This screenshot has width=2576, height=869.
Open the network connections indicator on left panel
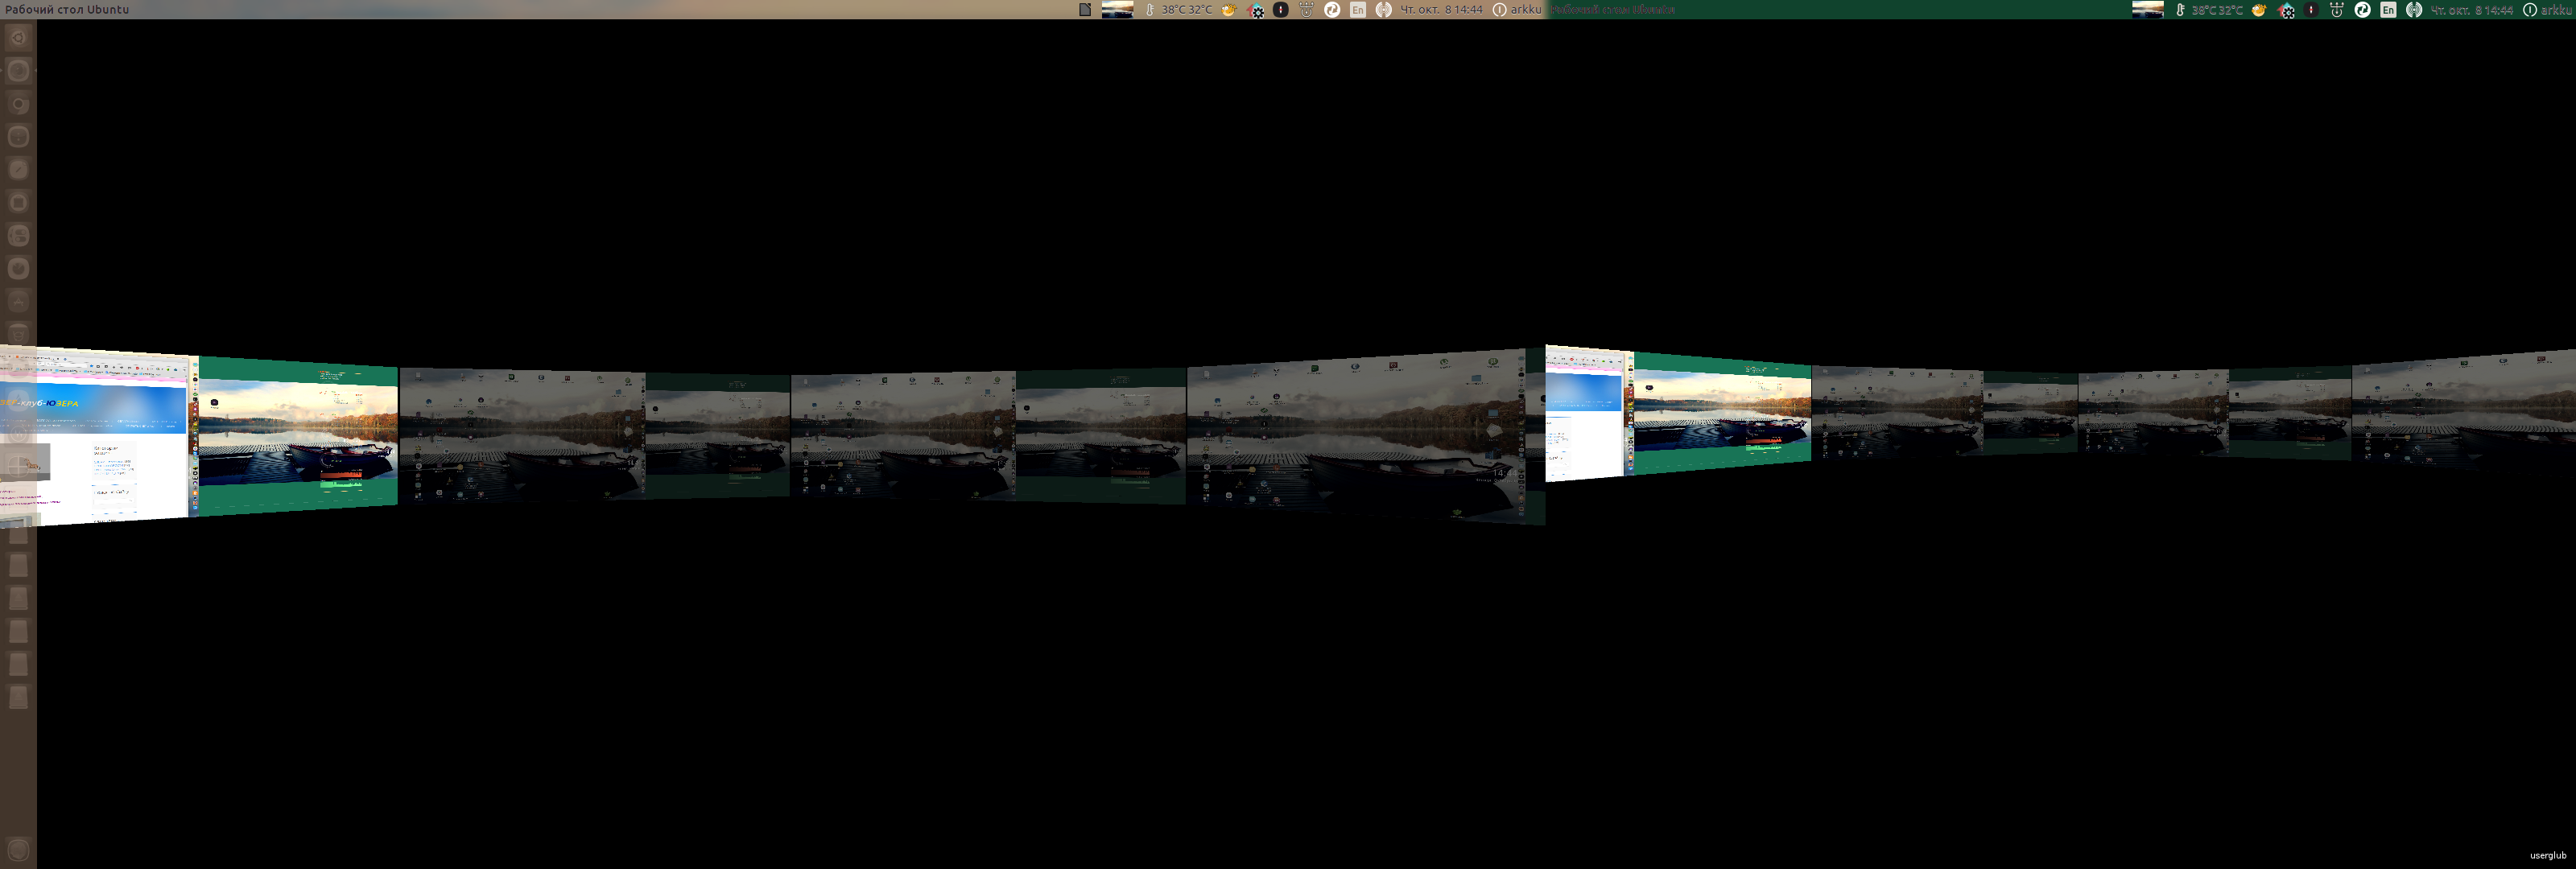(1306, 10)
